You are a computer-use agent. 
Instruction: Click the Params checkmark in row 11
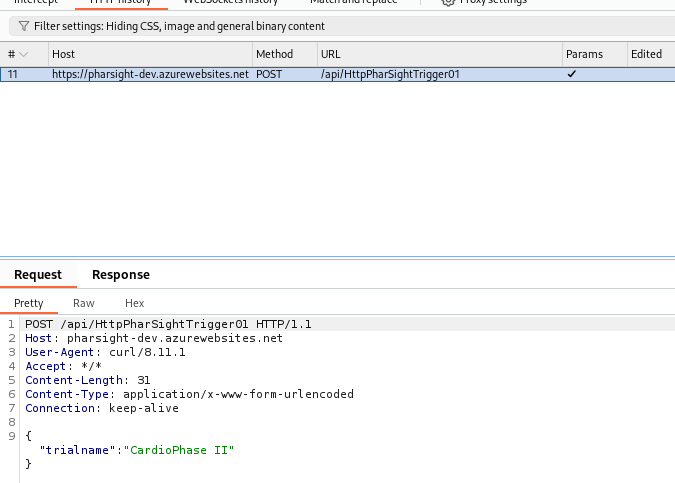pyautogui.click(x=572, y=74)
